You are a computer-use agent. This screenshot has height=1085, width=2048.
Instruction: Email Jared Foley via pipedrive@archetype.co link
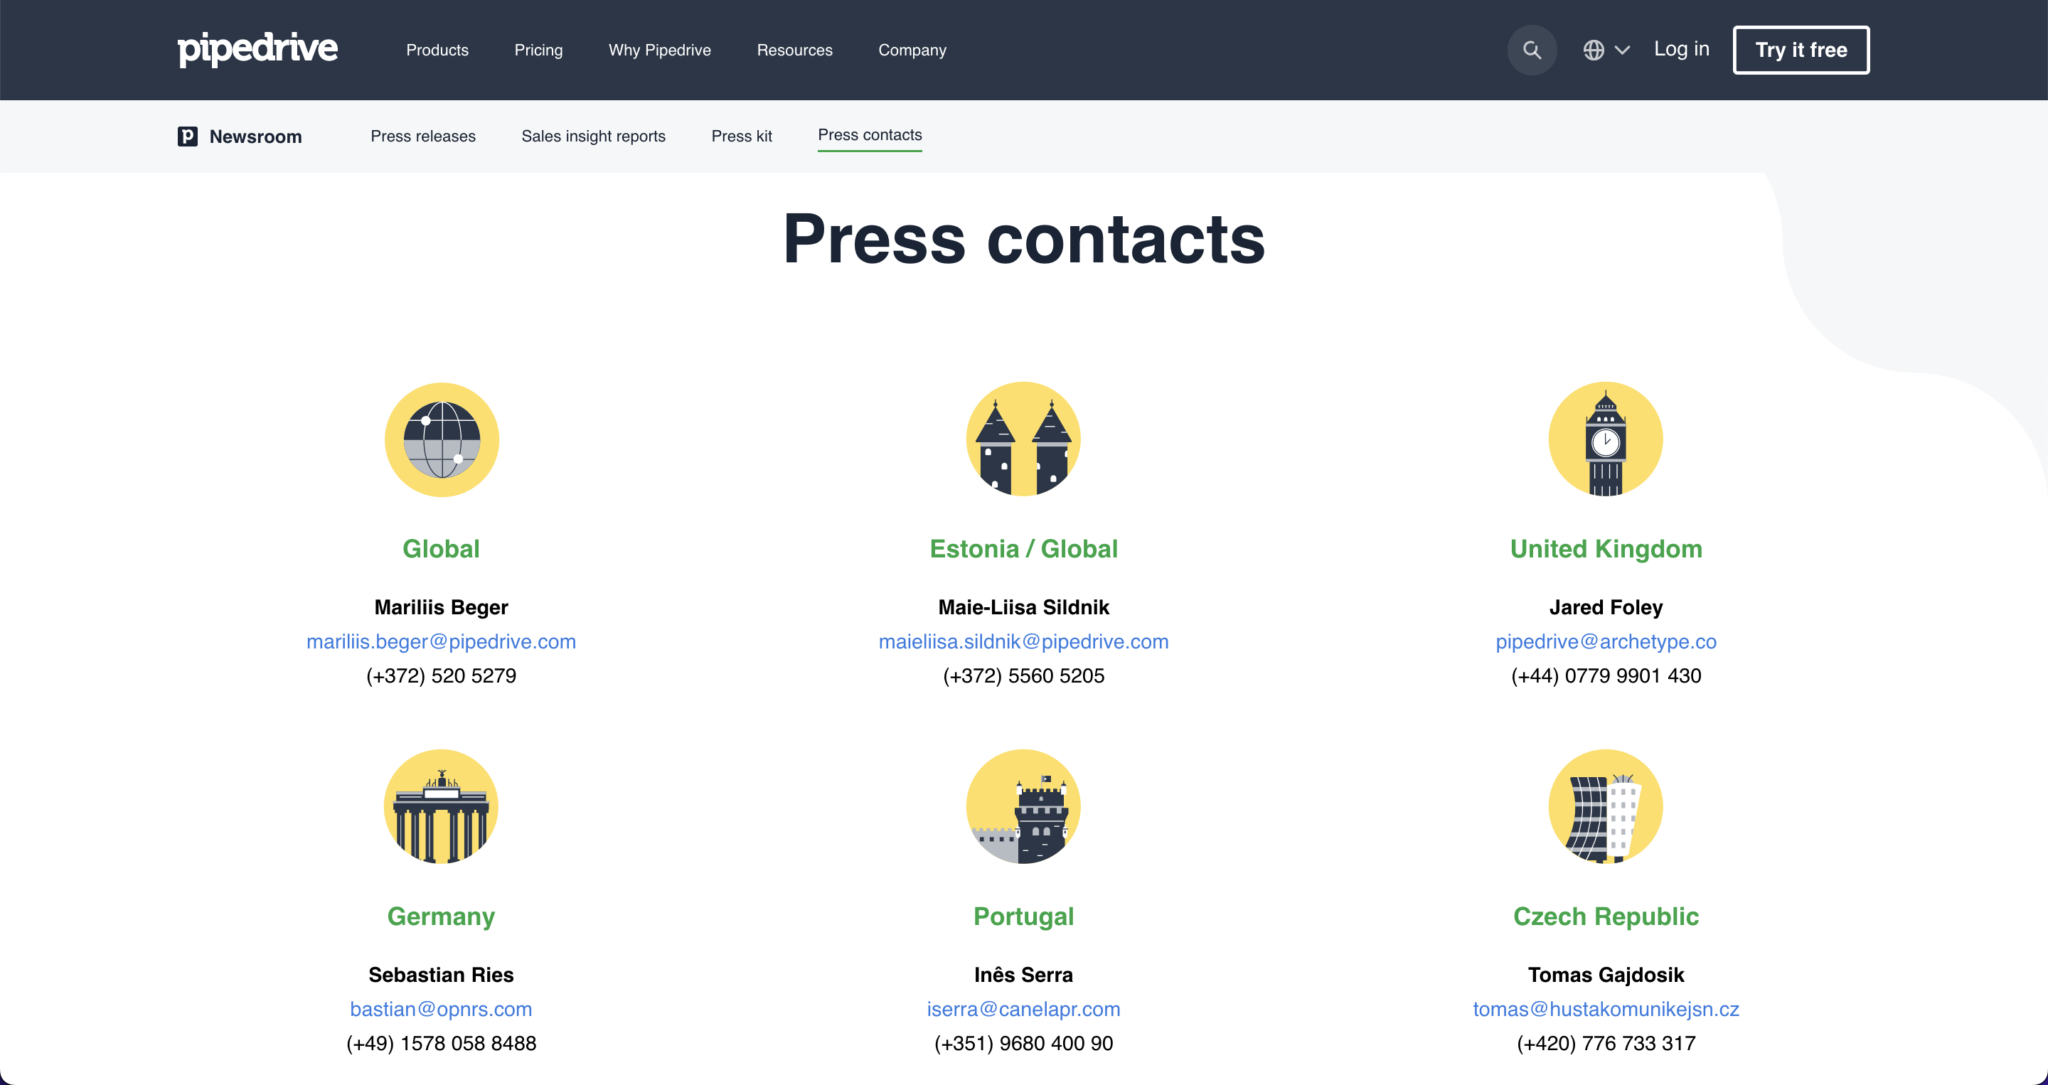click(x=1605, y=641)
